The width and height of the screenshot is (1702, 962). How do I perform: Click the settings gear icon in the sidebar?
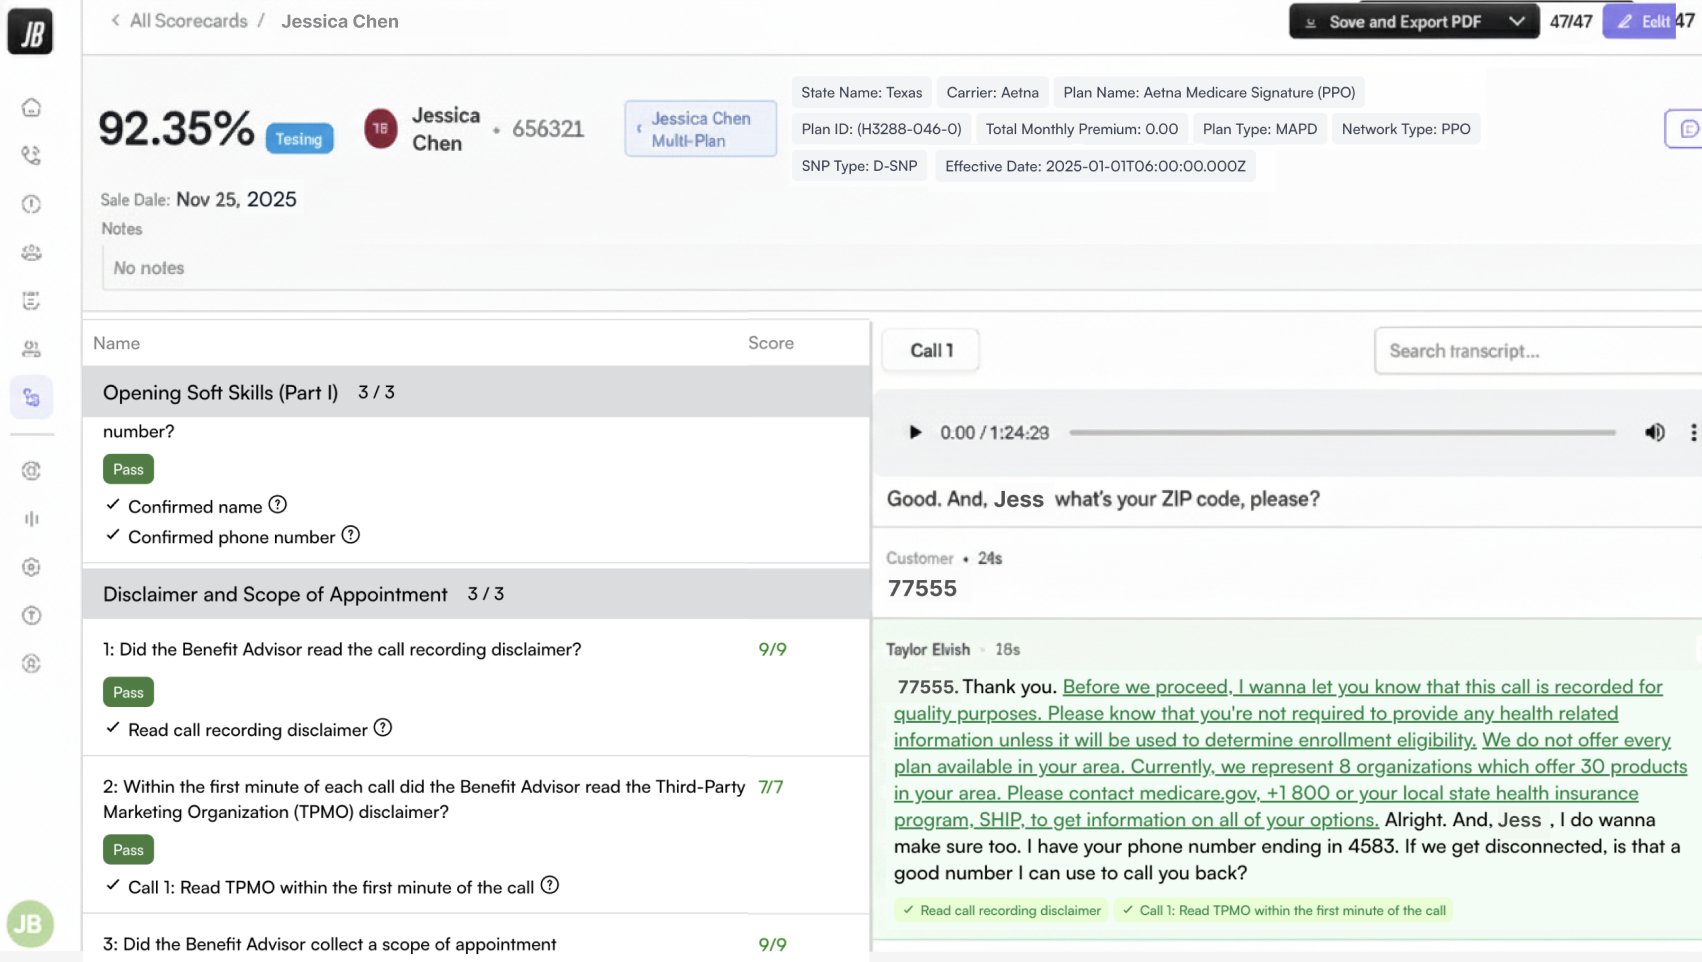pos(31,567)
